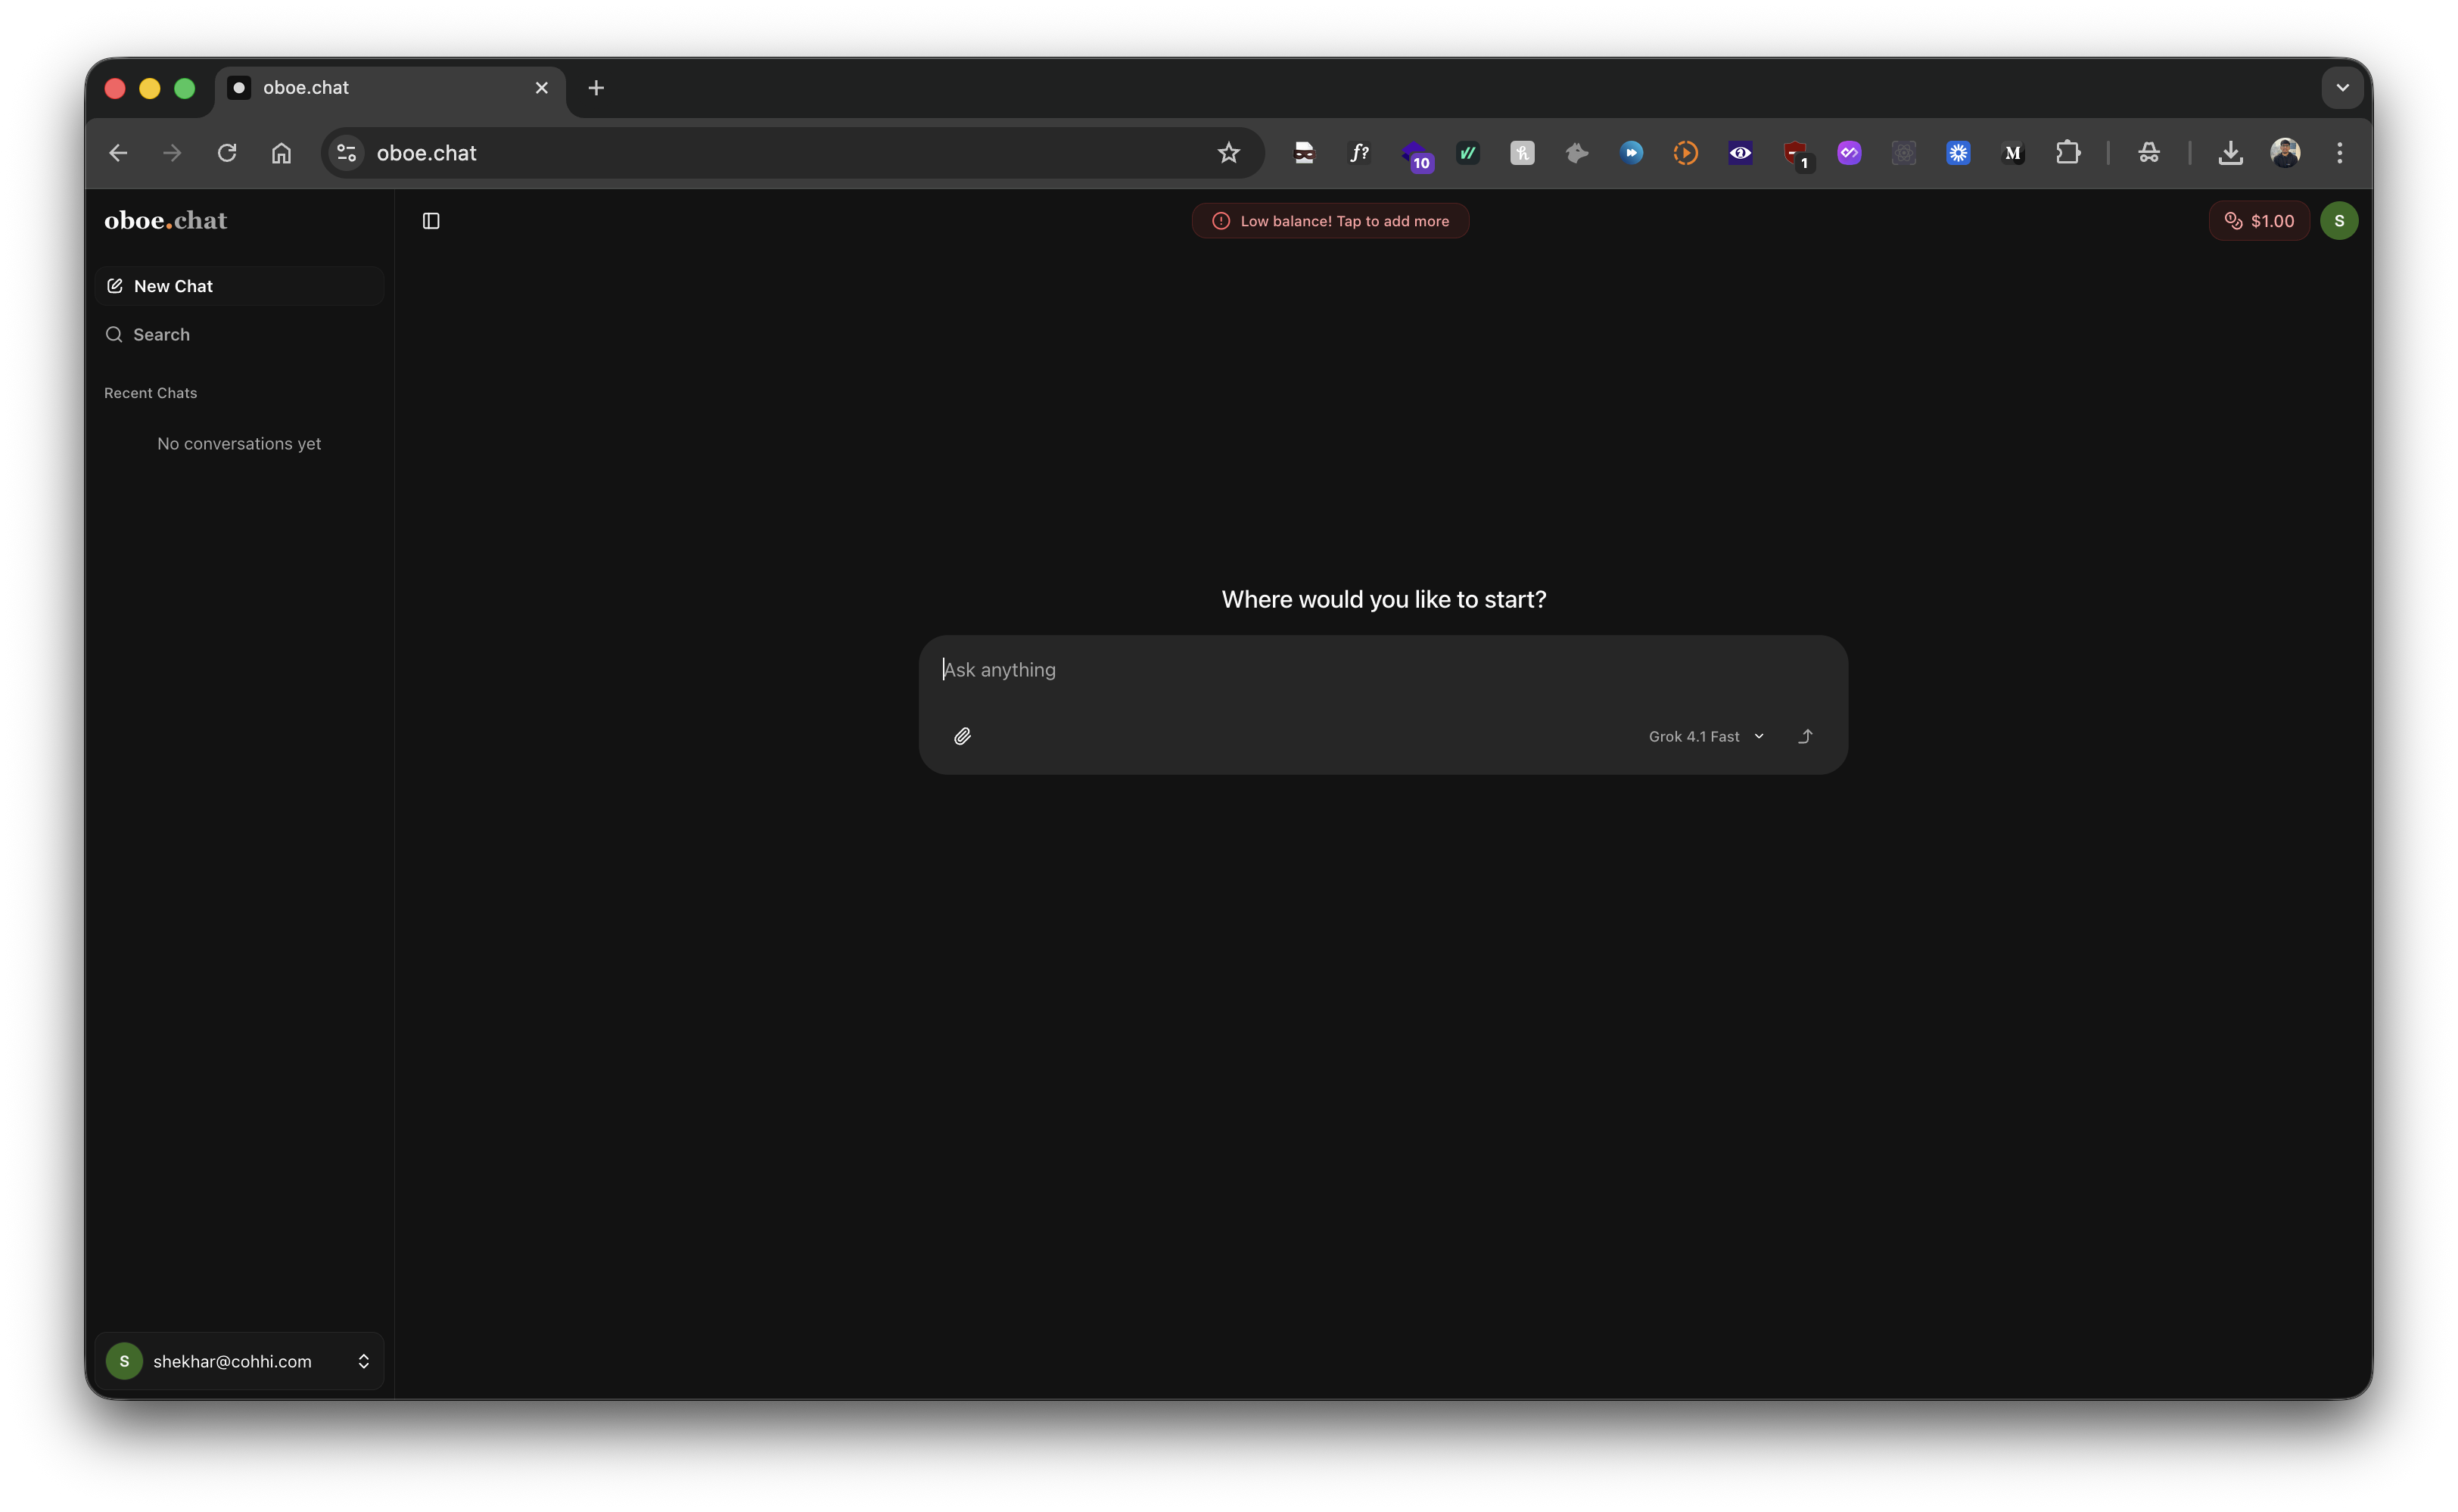Toggle the bookmark star in the address bar
This screenshot has height=1512, width=2458.
point(1228,152)
